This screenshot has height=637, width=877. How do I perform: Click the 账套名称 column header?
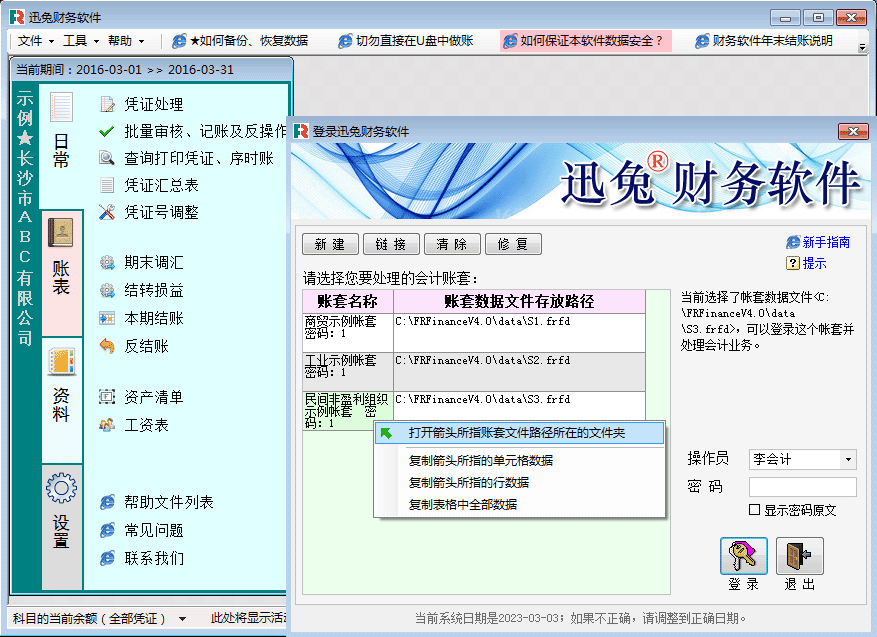[347, 301]
